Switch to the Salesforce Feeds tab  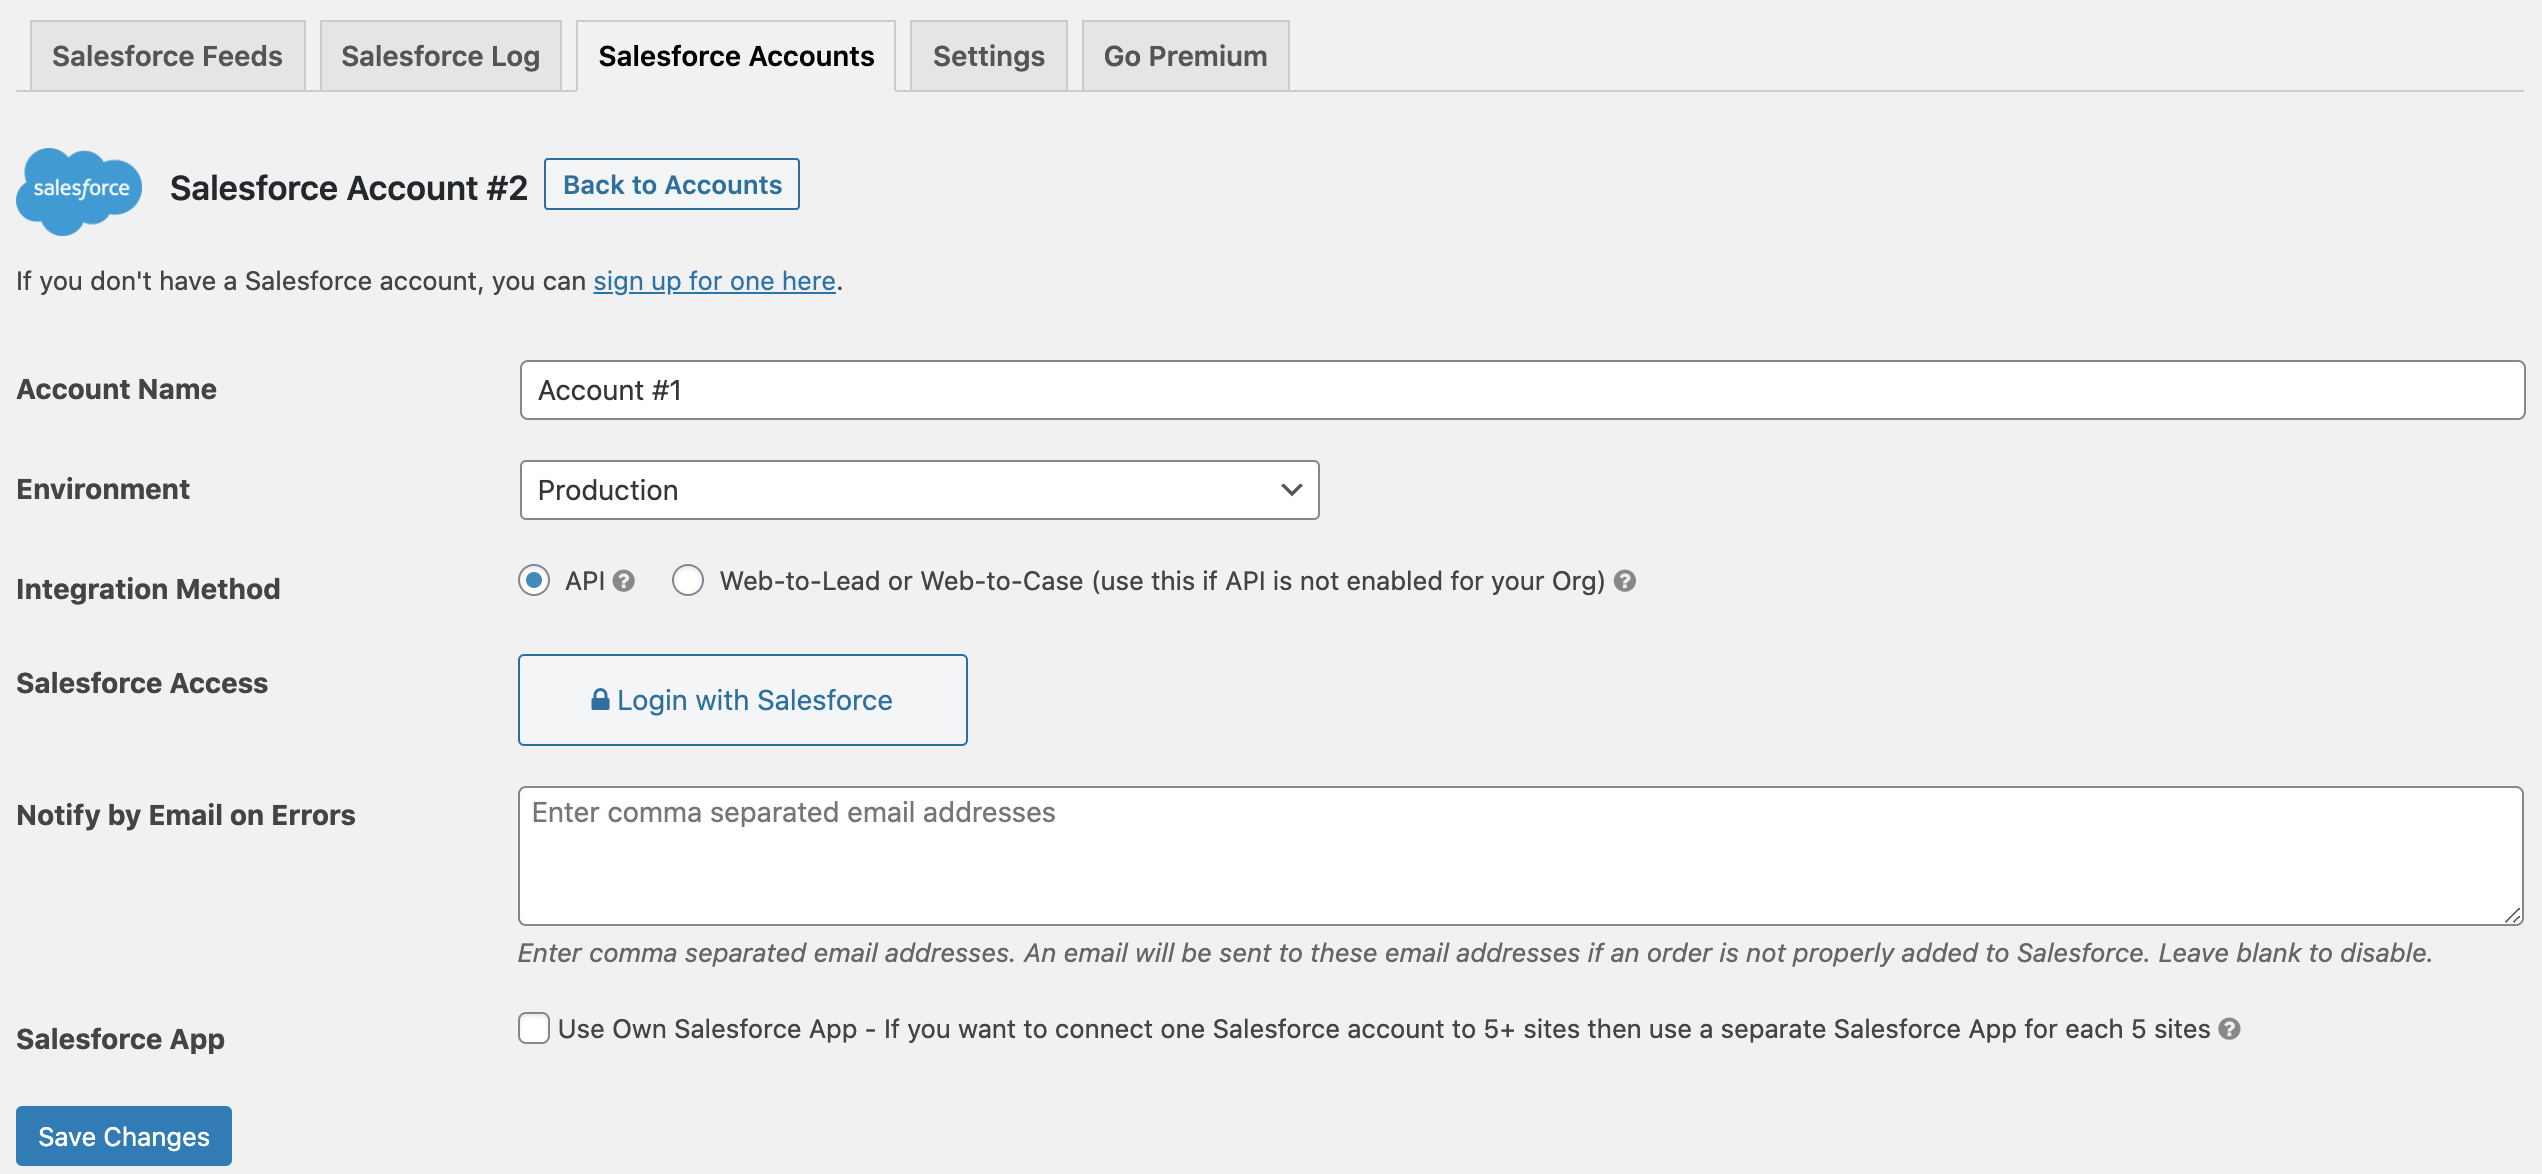[x=167, y=56]
